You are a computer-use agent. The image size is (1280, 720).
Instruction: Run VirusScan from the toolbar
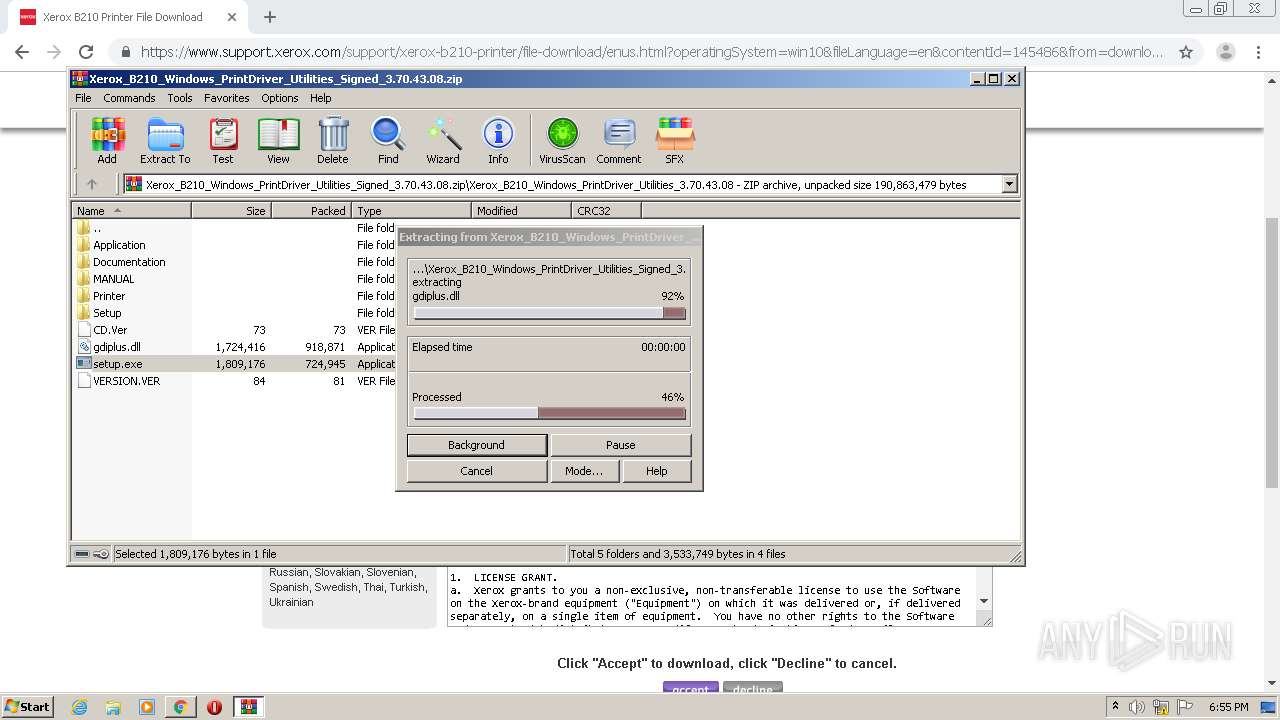[x=562, y=140]
